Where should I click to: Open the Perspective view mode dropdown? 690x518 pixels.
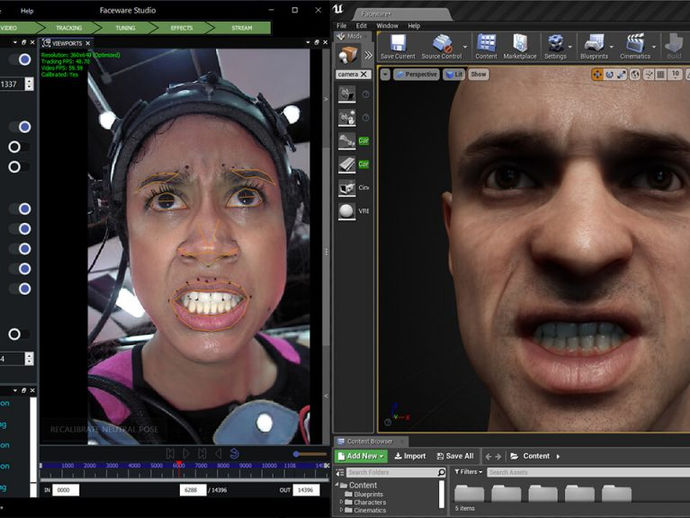tap(416, 74)
